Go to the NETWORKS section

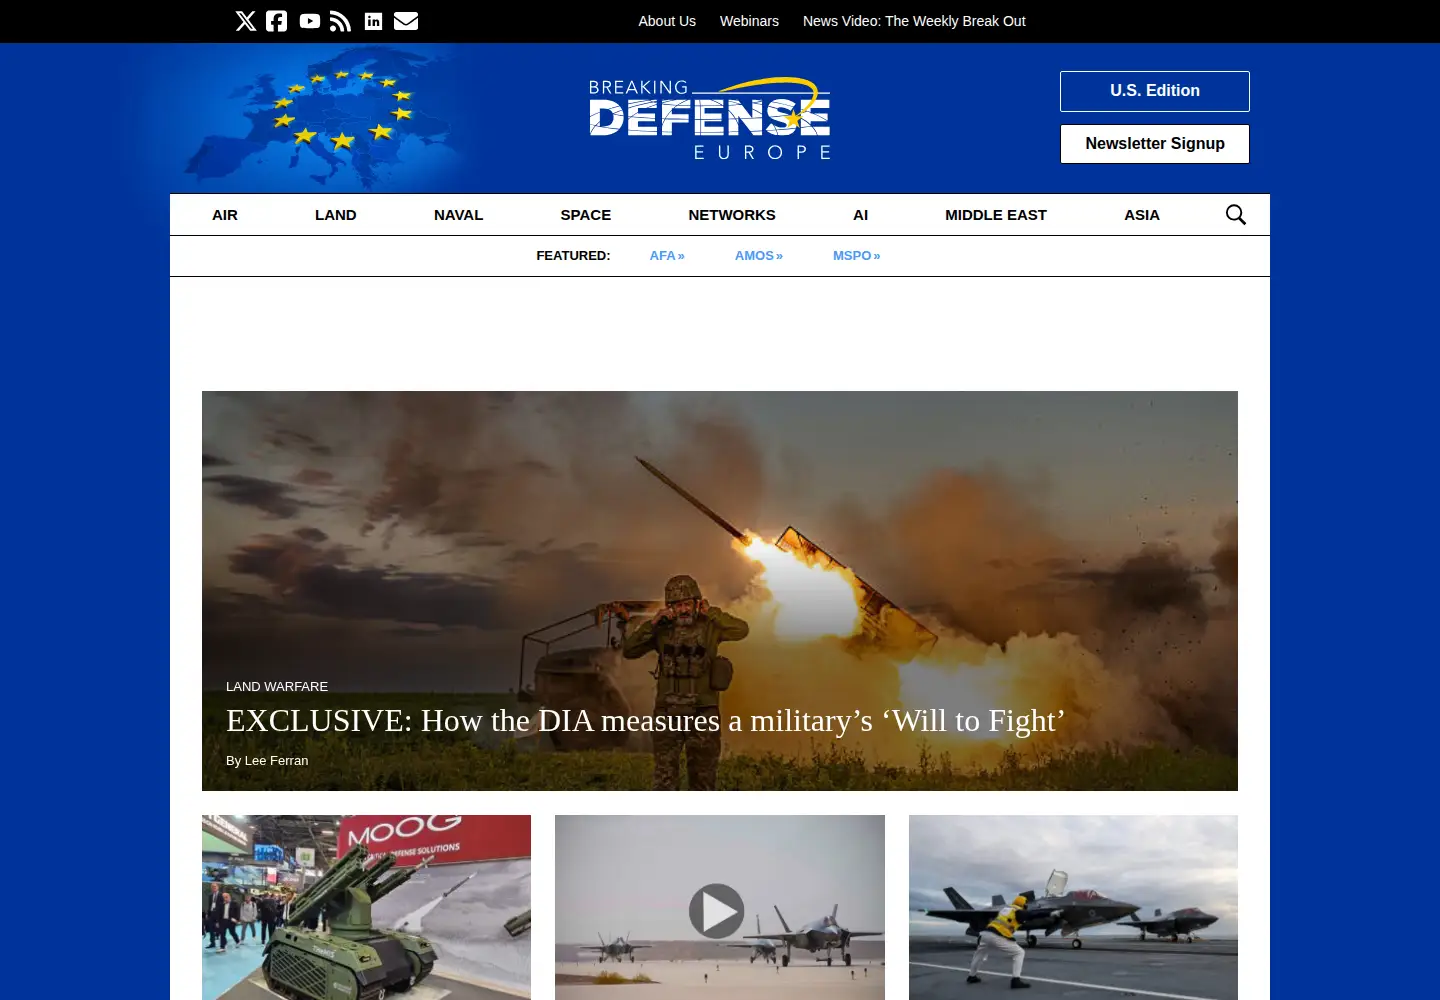tap(732, 215)
